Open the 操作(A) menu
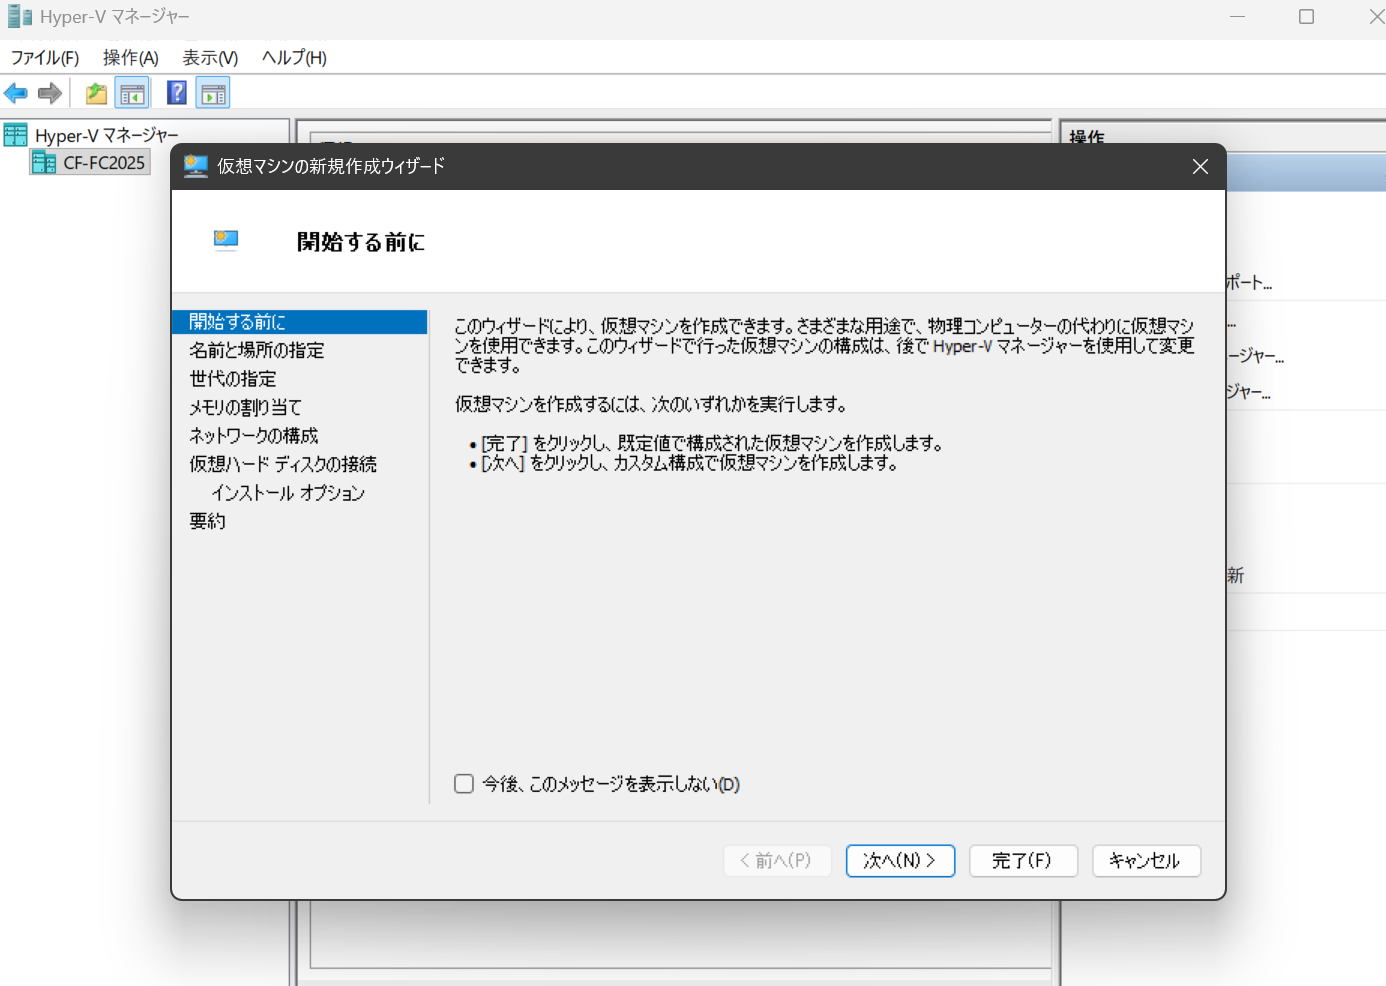The image size is (1386, 986). pos(131,58)
